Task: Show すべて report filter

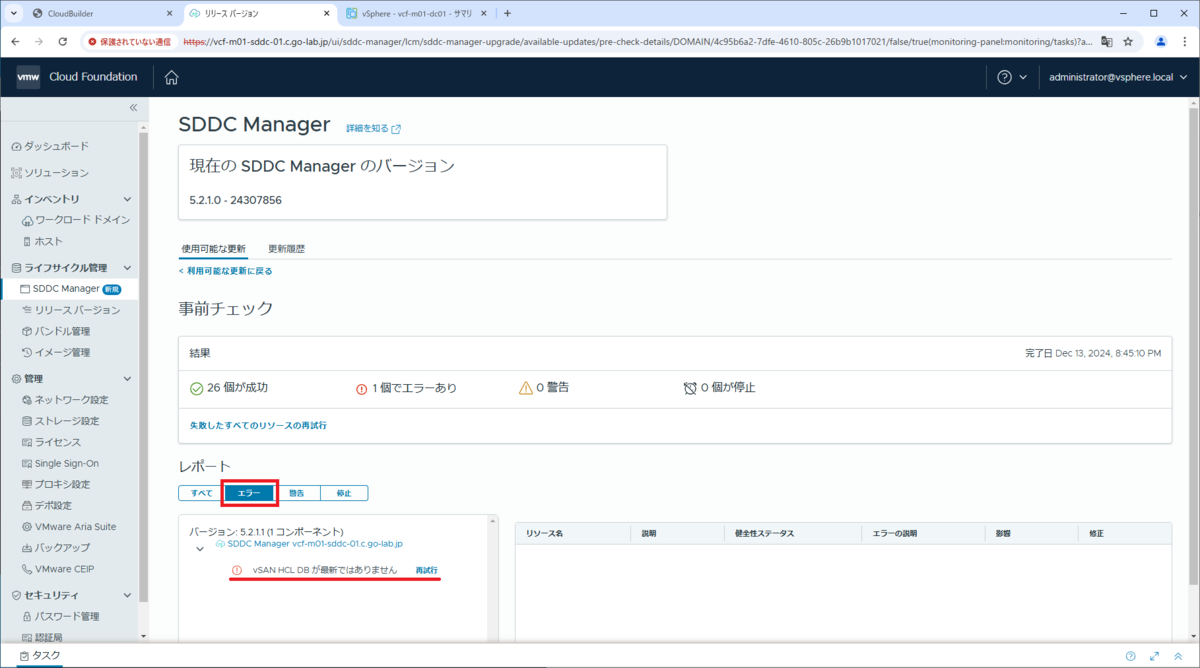Action: click(201, 493)
